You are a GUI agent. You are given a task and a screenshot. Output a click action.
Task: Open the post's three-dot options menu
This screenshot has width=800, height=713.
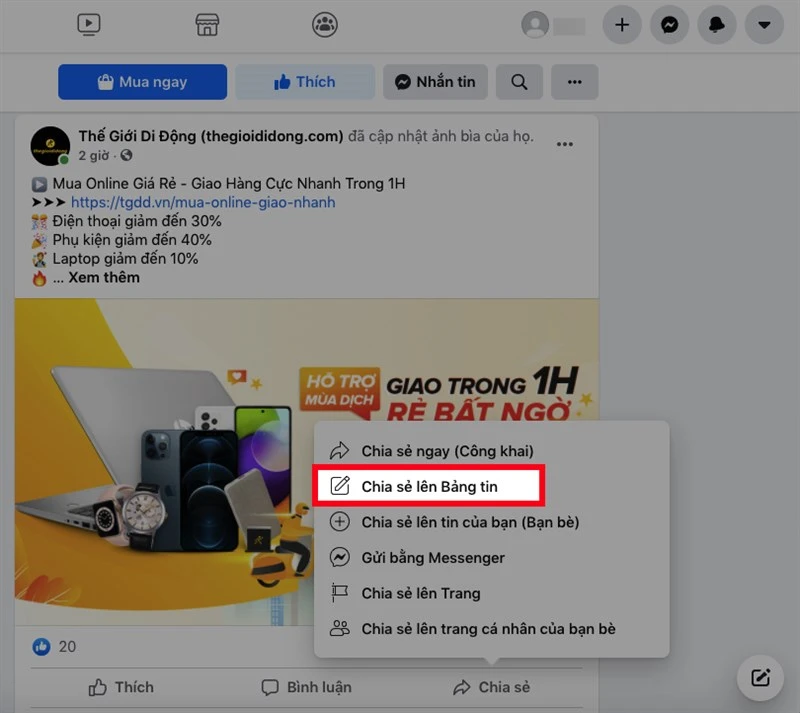tap(564, 144)
